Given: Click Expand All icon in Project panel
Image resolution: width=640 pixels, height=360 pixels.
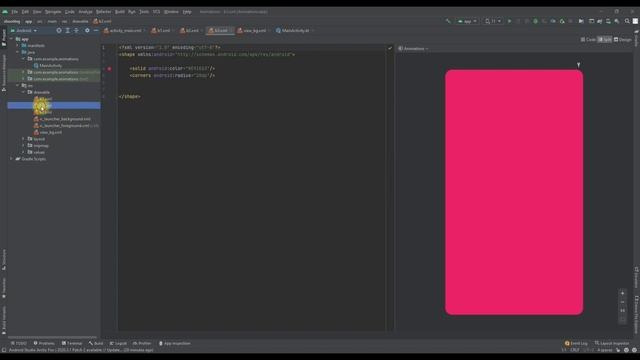Looking at the screenshot, I should (68, 30).
